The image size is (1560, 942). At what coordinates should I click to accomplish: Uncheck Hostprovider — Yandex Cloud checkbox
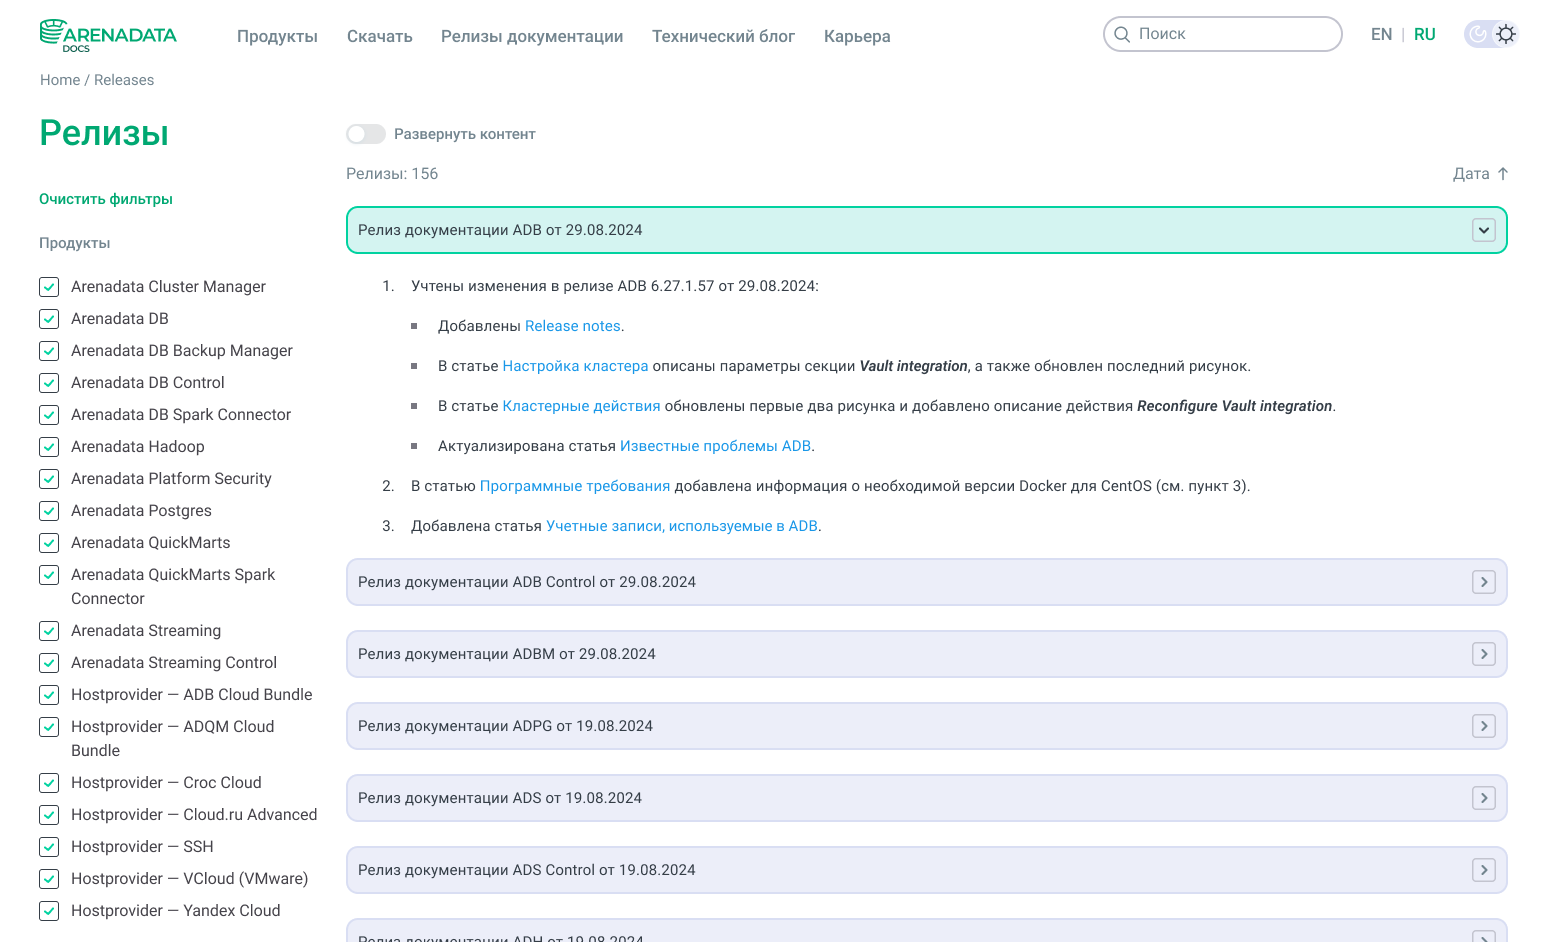click(x=49, y=911)
